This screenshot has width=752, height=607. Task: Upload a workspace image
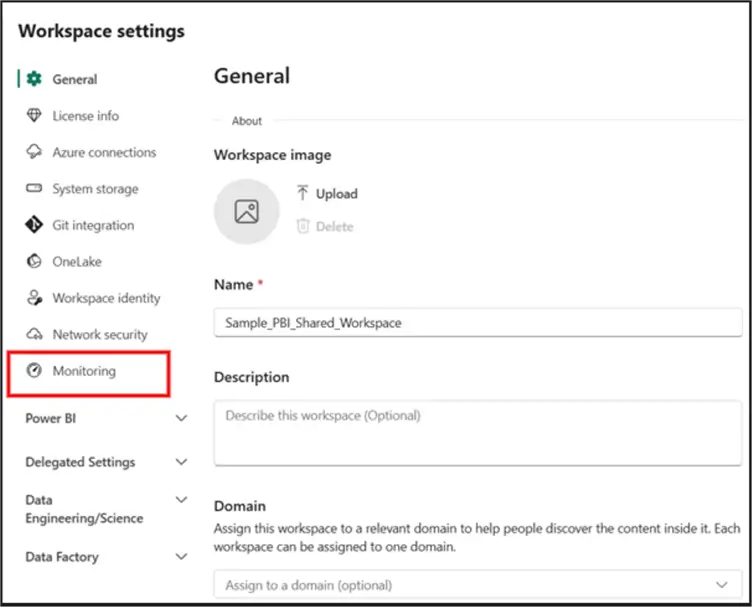(327, 194)
